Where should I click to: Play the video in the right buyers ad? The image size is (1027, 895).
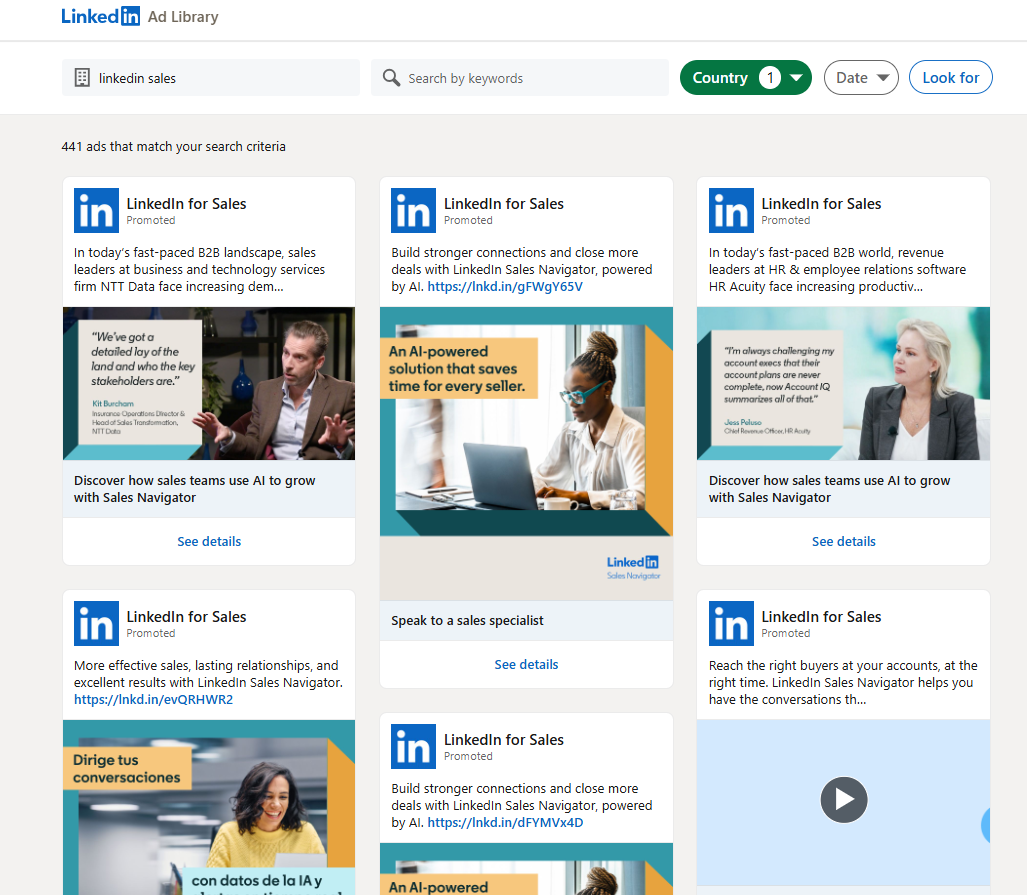844,799
